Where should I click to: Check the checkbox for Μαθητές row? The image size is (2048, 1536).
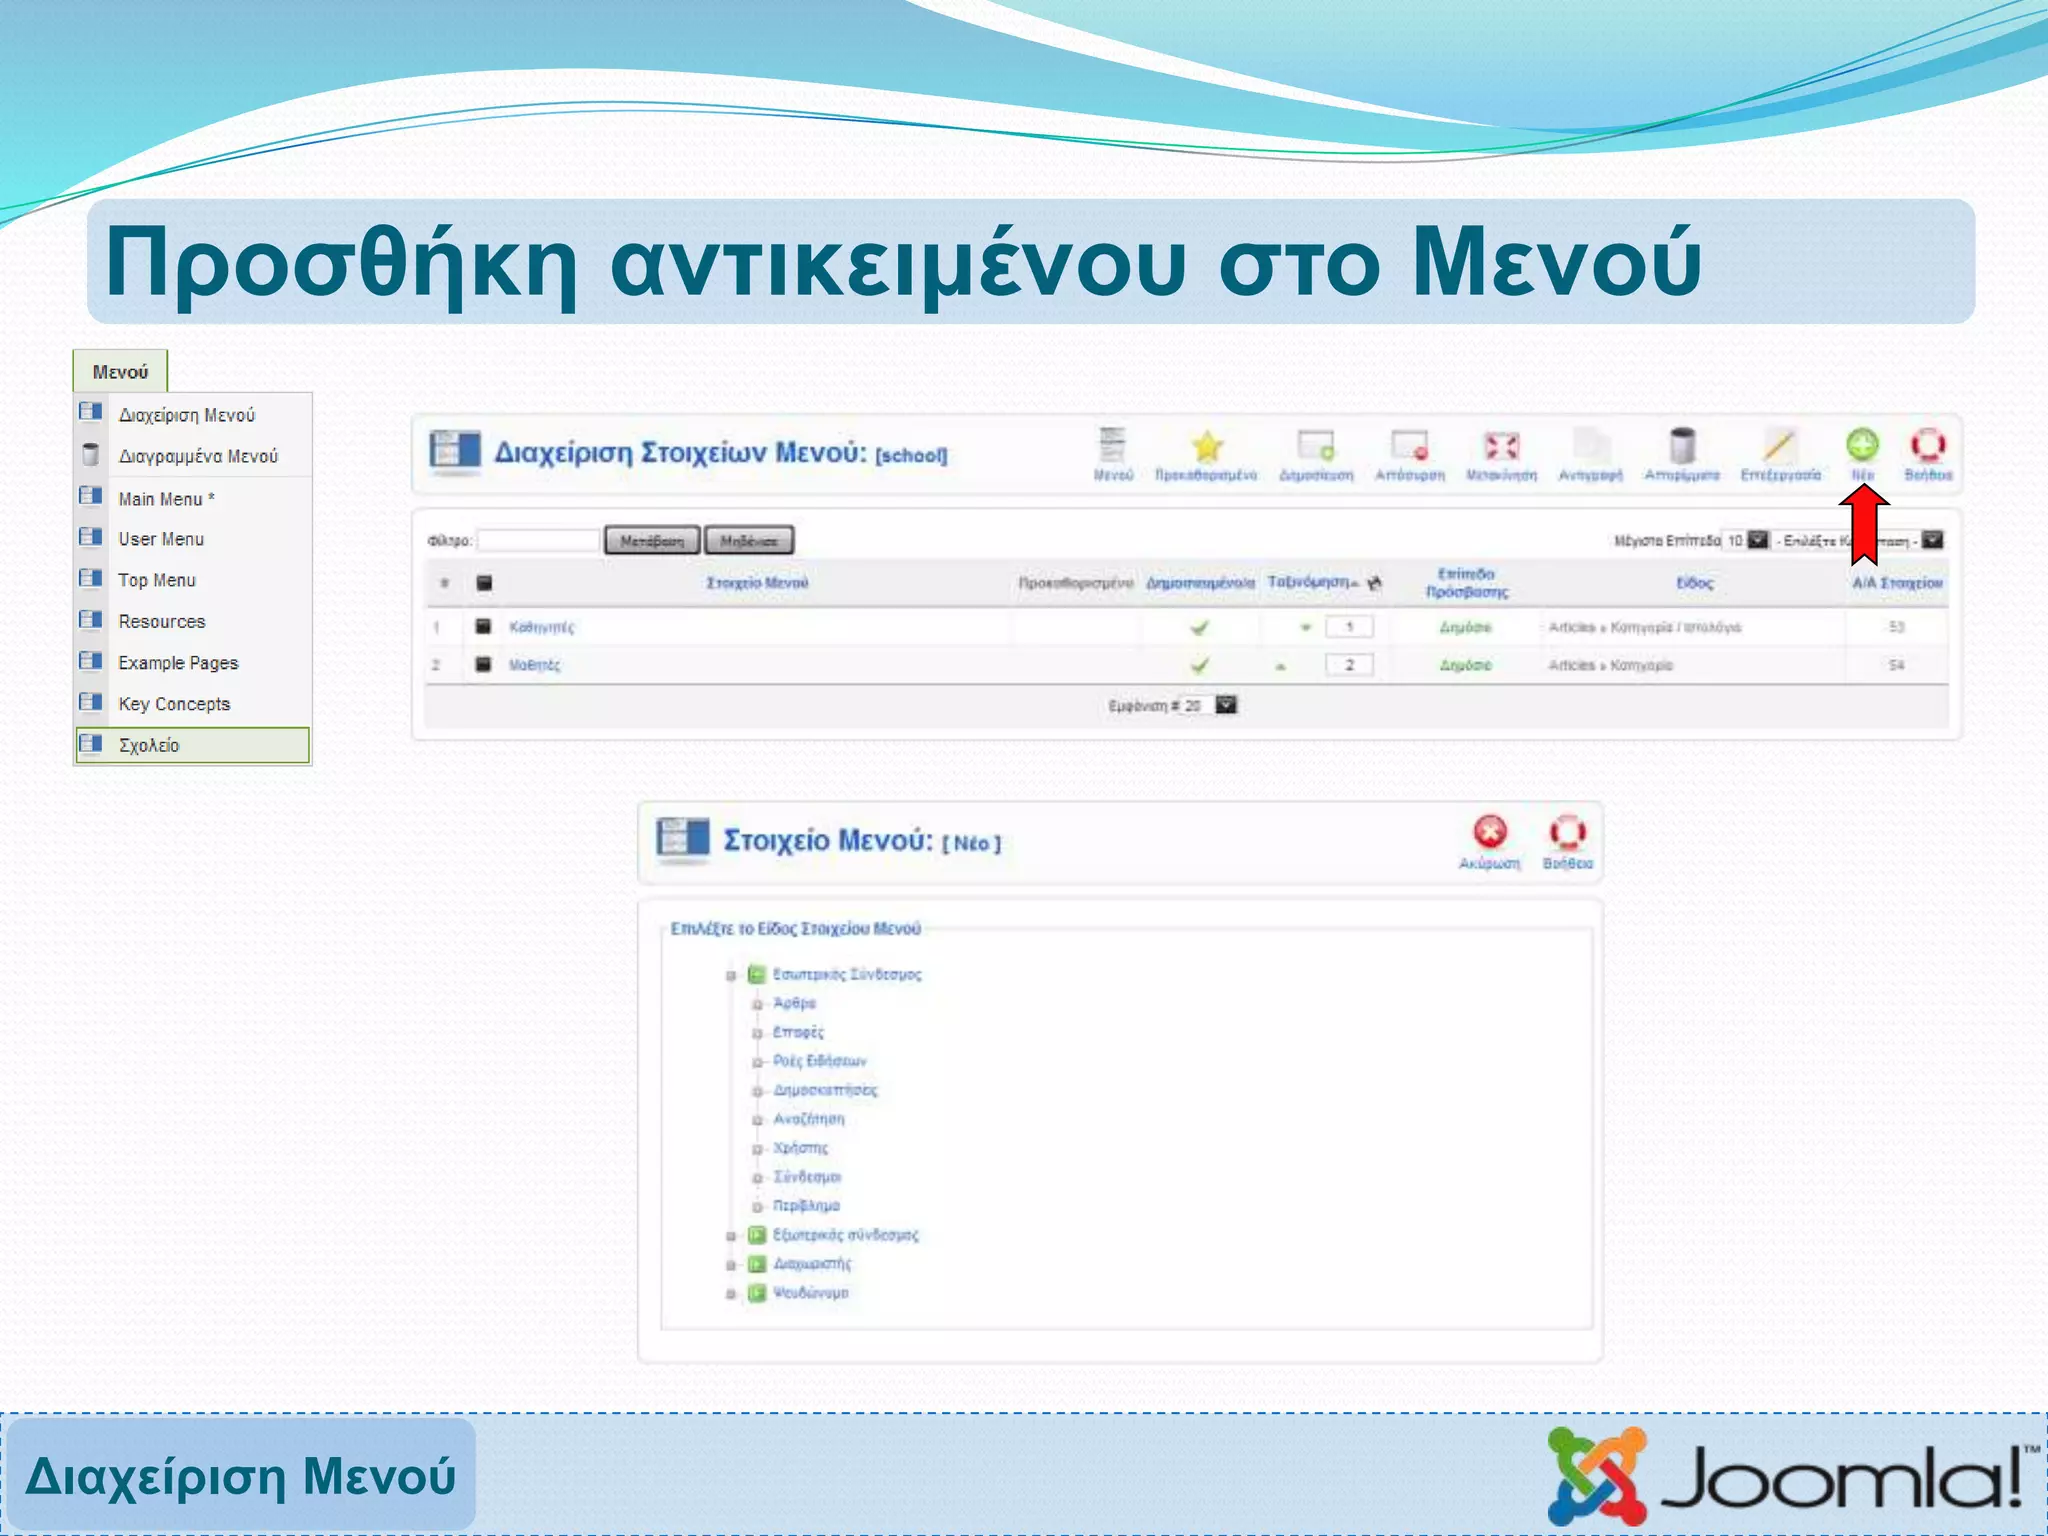[x=483, y=665]
